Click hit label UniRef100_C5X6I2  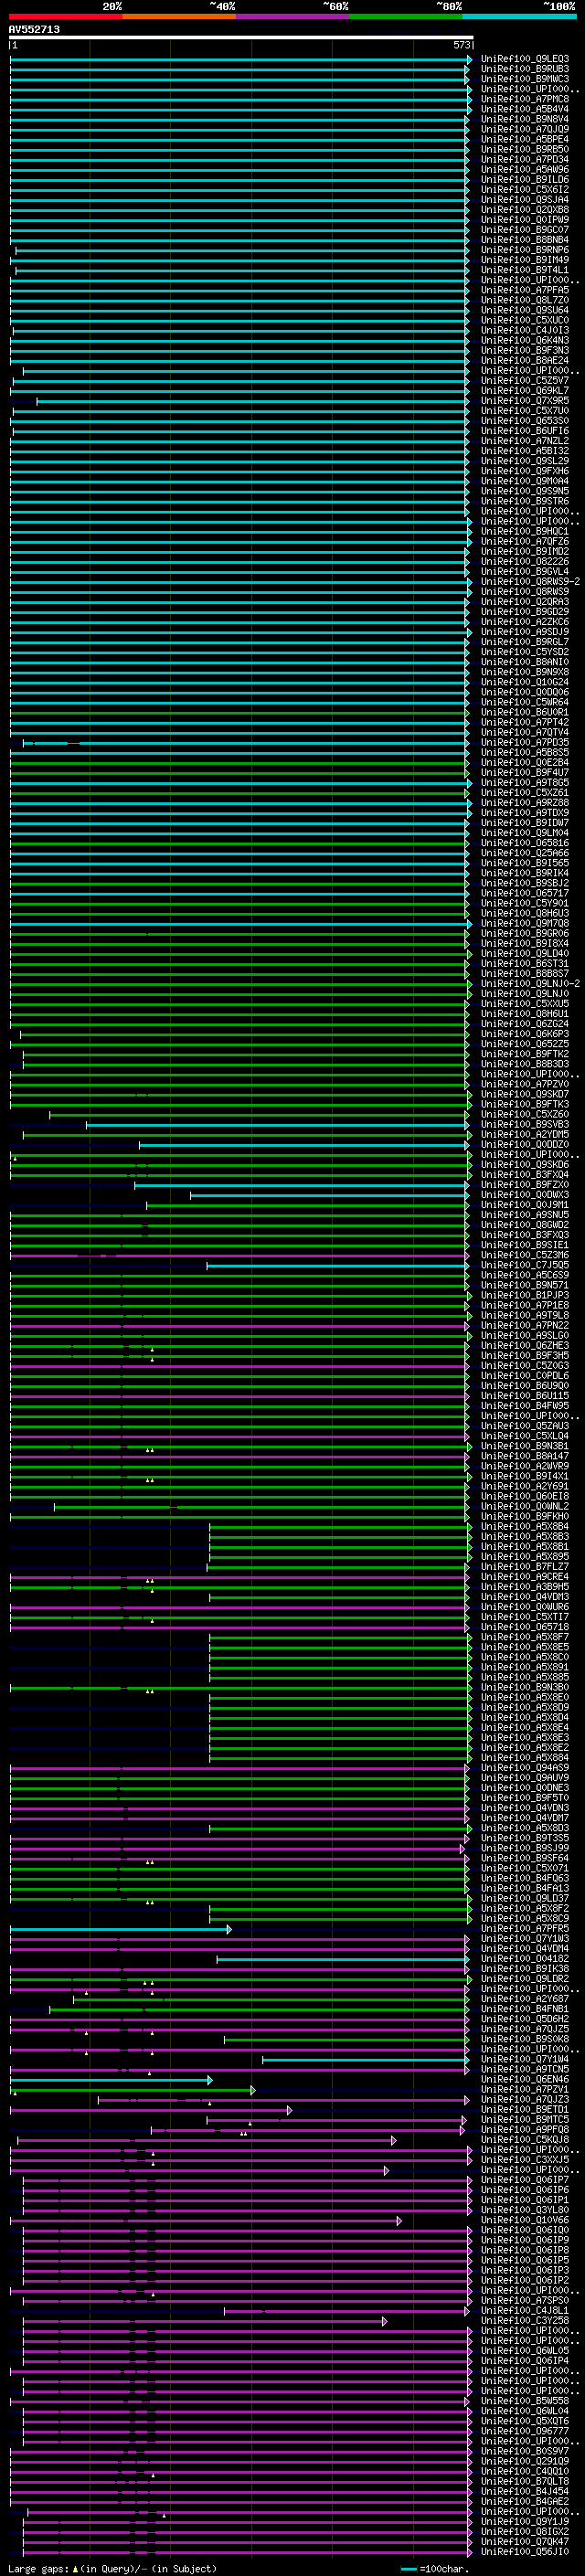click(525, 190)
